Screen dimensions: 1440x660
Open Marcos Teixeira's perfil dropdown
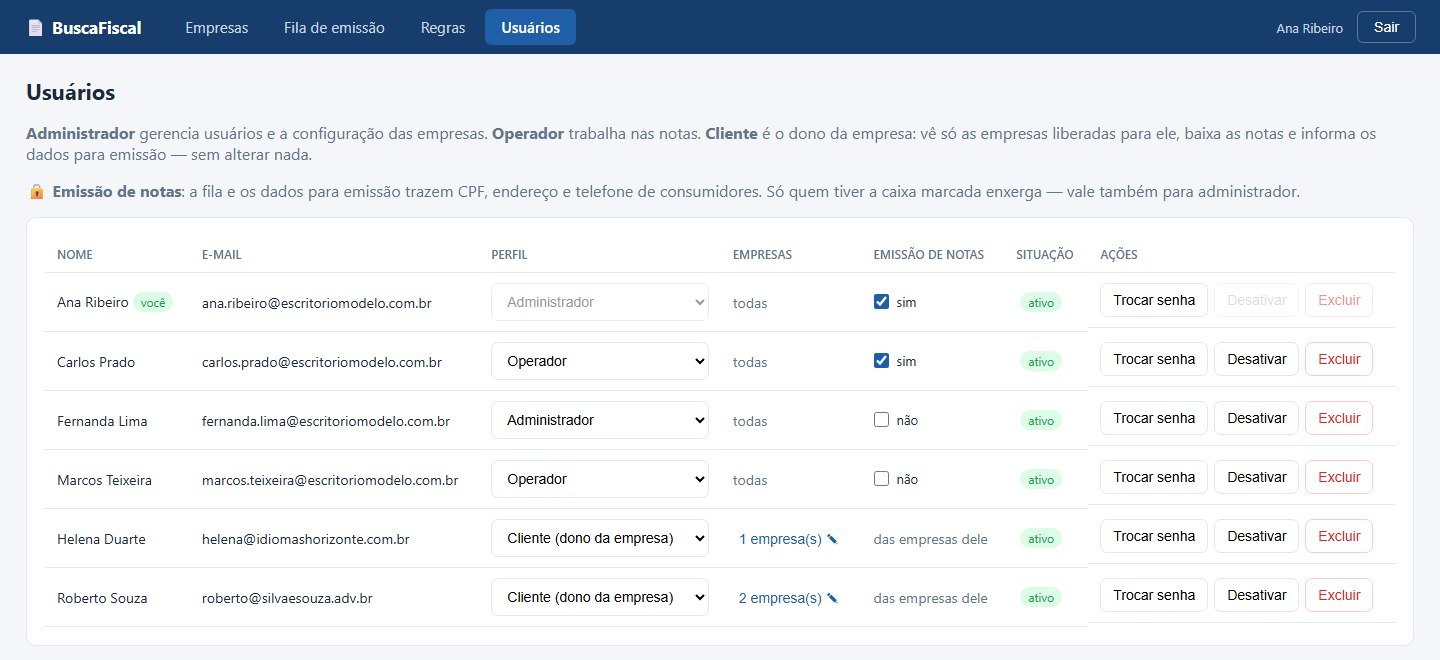tap(600, 479)
